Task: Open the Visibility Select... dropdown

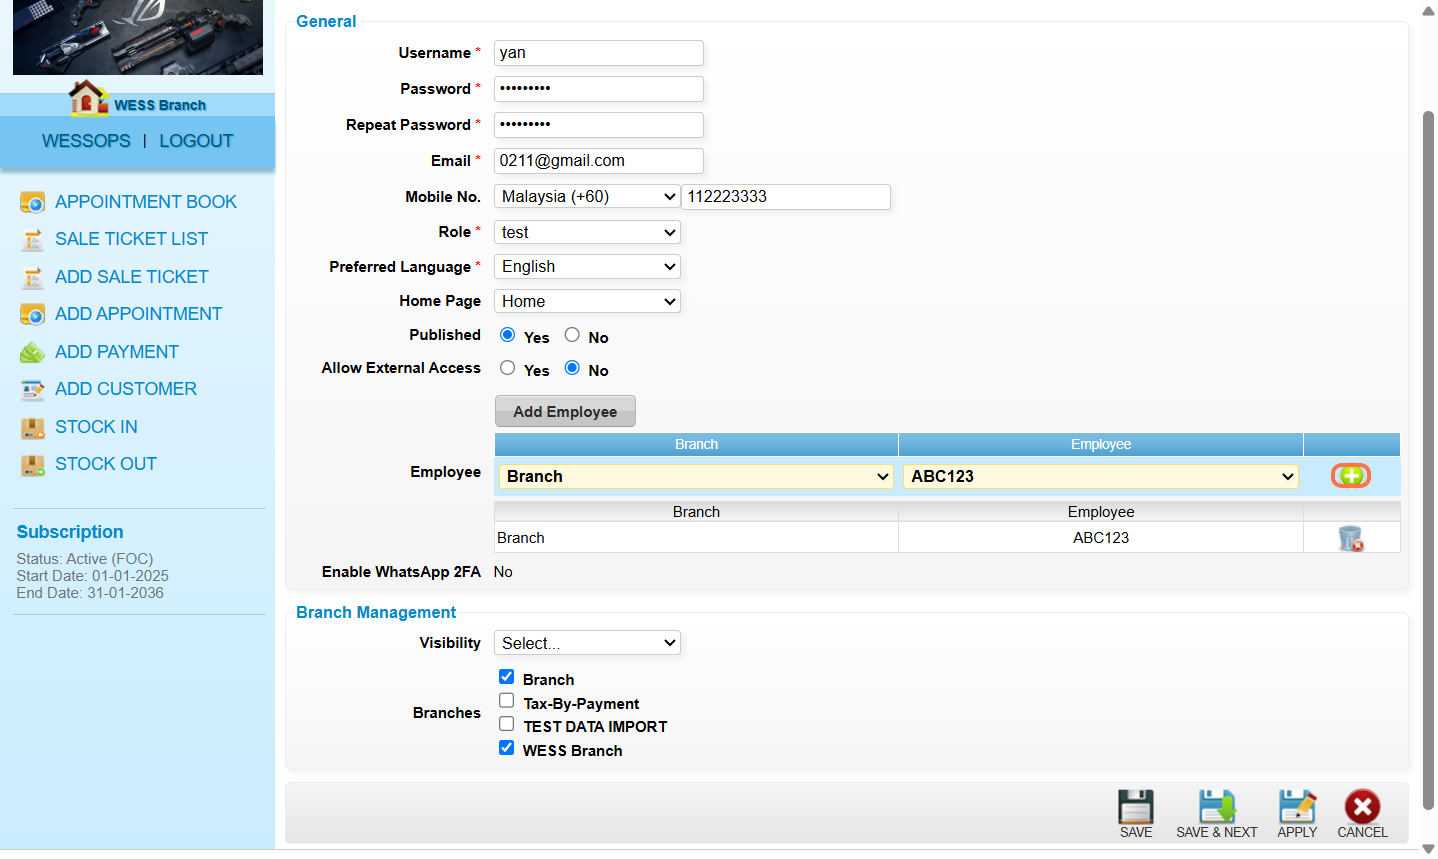Action: click(x=587, y=643)
